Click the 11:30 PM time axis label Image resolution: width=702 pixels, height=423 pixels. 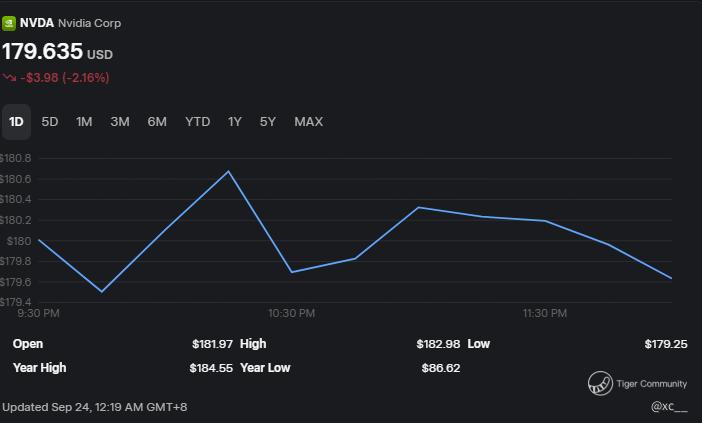545,313
